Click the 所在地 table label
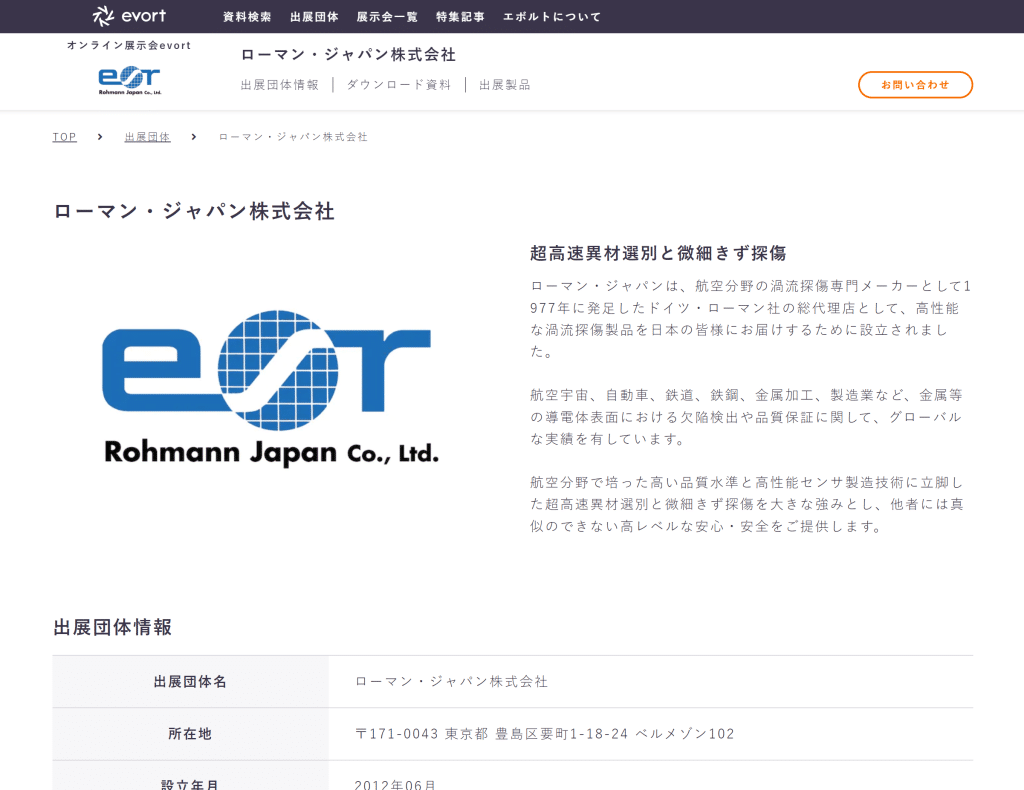Viewport: 1024px width, 790px height. pos(190,734)
